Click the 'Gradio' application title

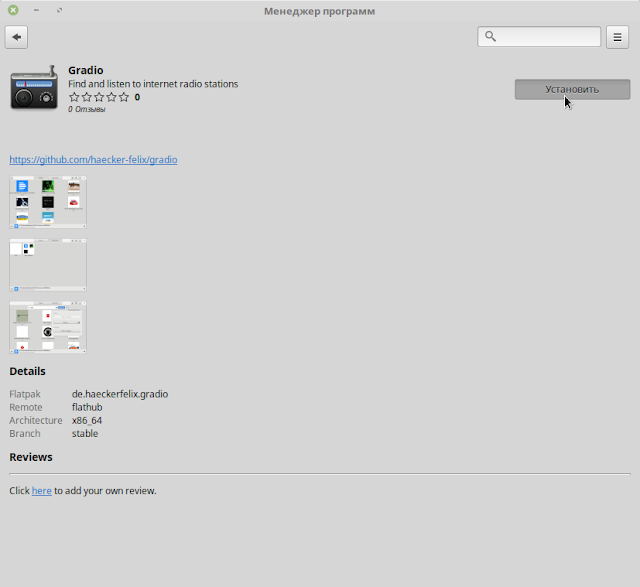coord(86,70)
